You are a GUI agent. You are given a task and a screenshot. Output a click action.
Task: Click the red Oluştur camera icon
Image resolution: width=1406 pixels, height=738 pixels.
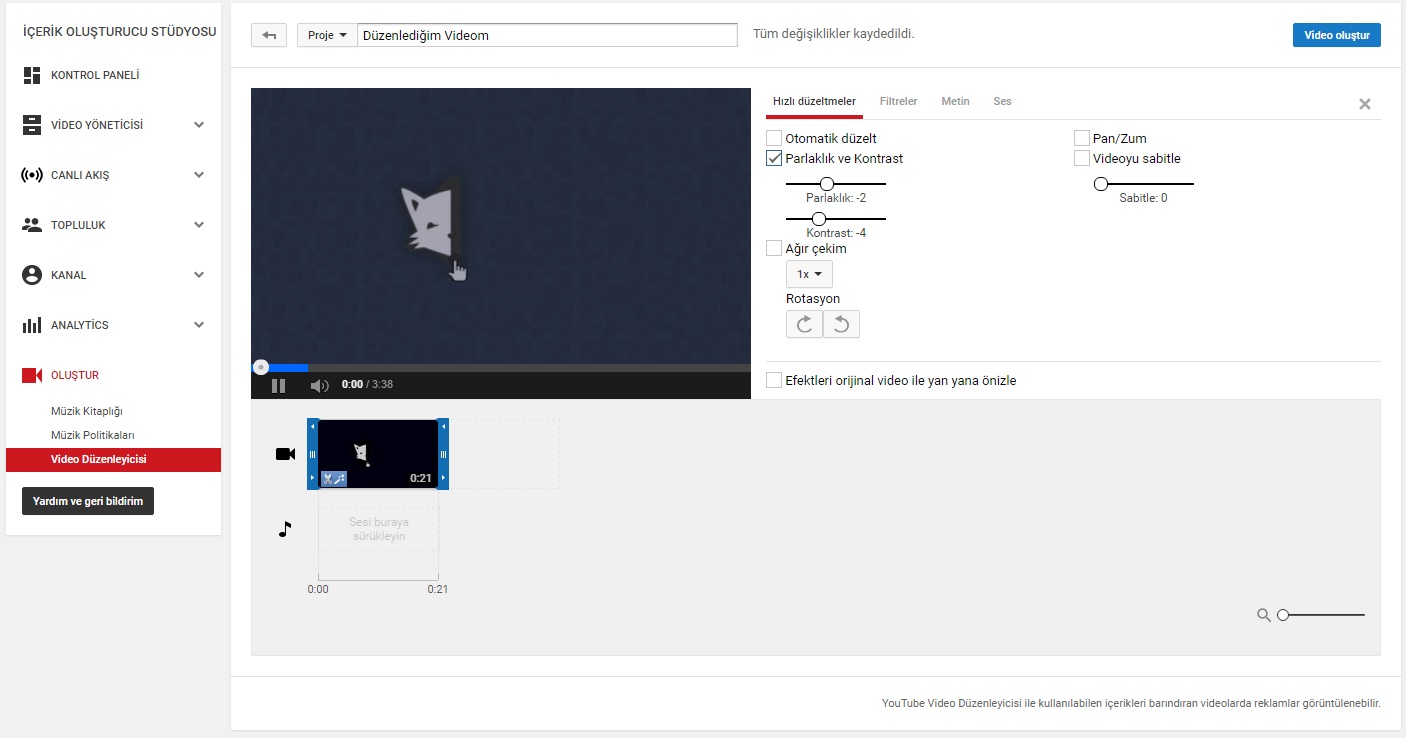point(31,375)
